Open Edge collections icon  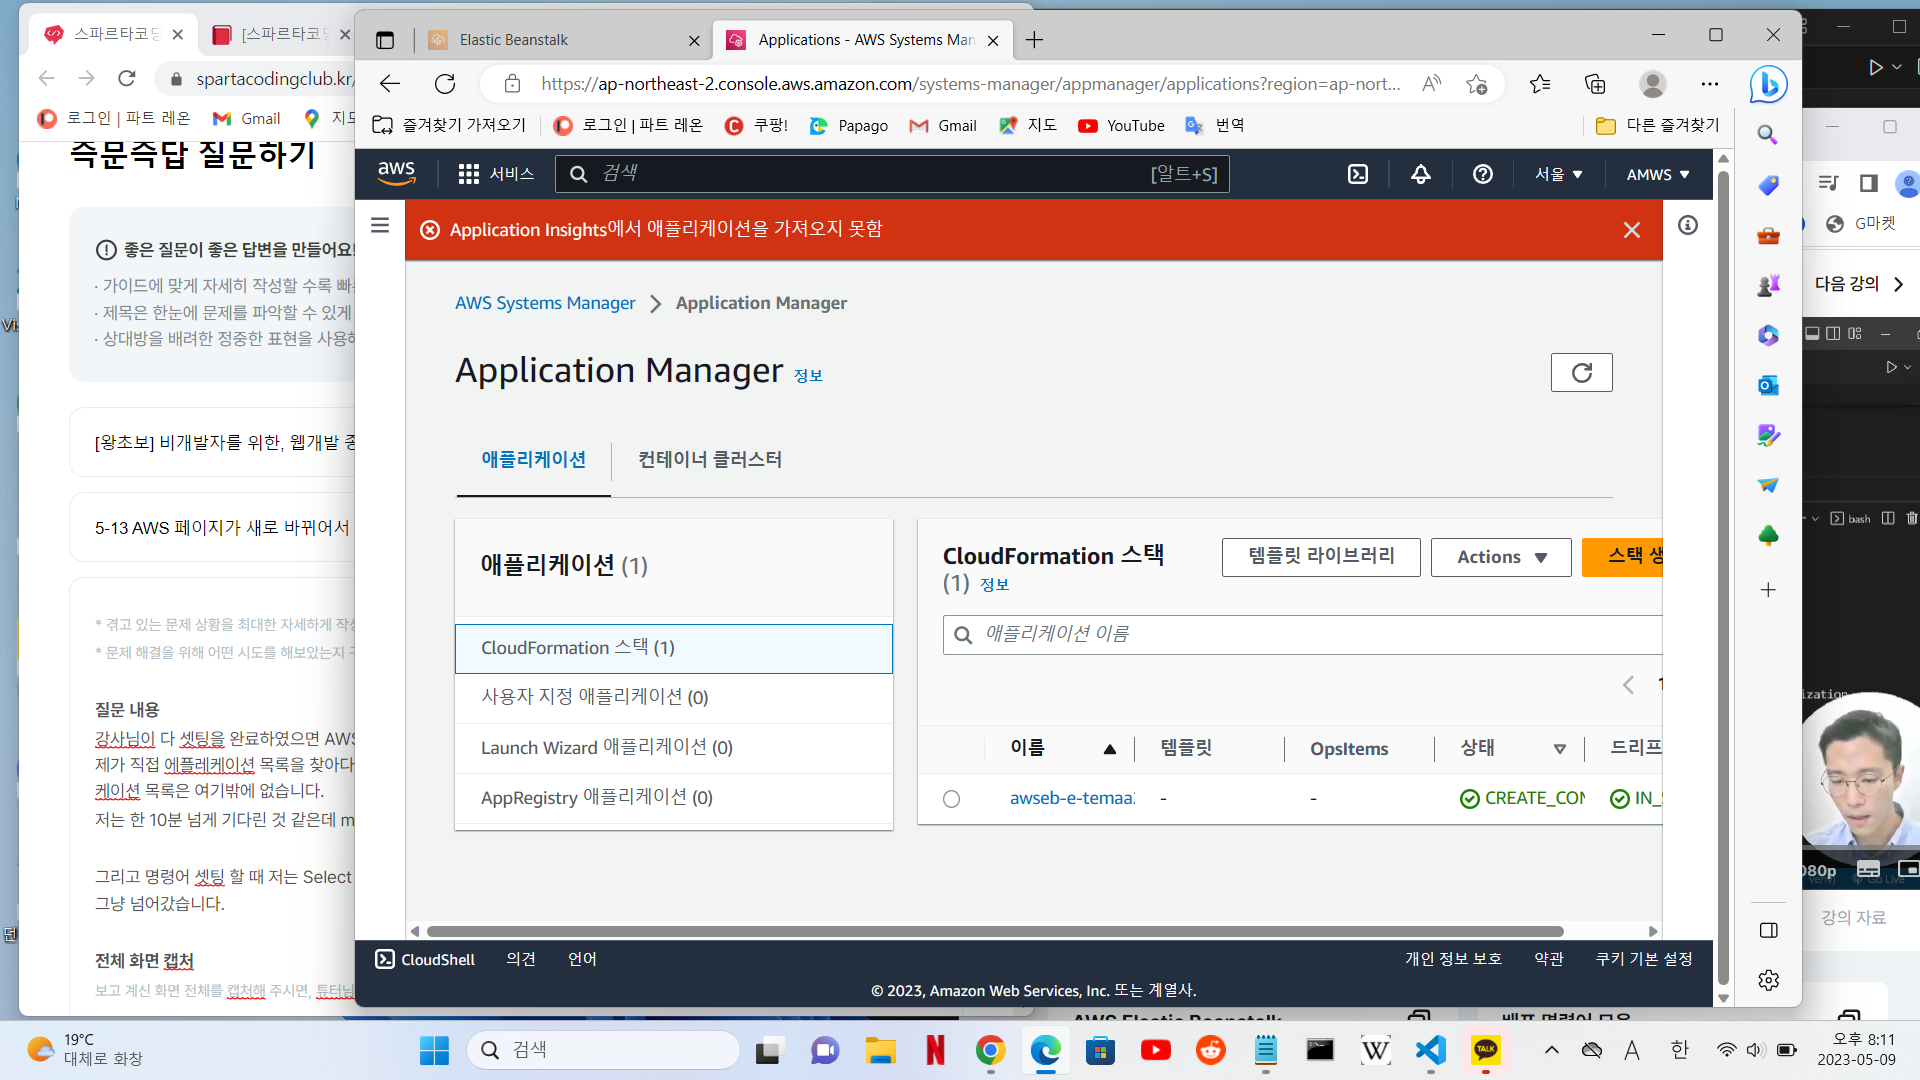(x=1595, y=84)
